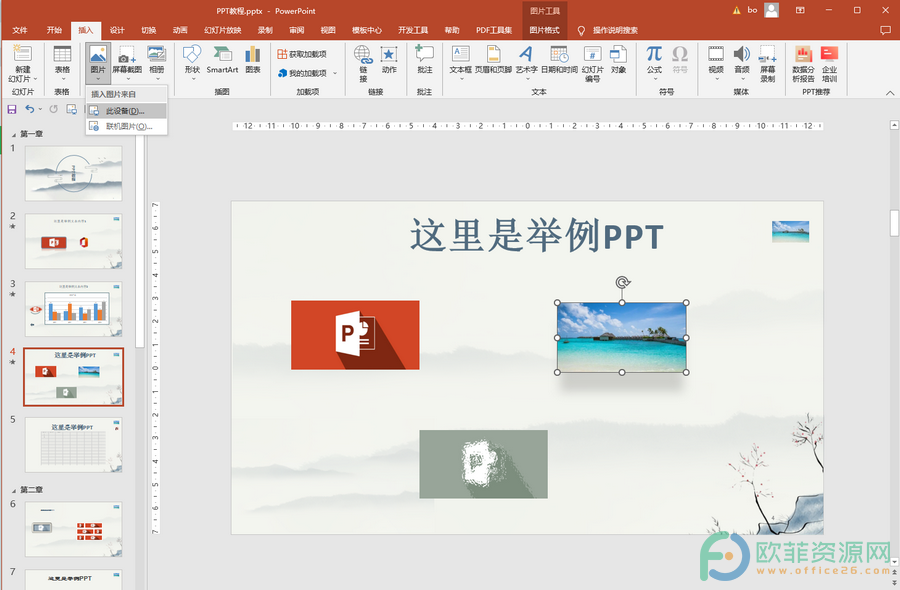Click the yellow warning triangle icon
This screenshot has width=900, height=590.
click(736, 10)
